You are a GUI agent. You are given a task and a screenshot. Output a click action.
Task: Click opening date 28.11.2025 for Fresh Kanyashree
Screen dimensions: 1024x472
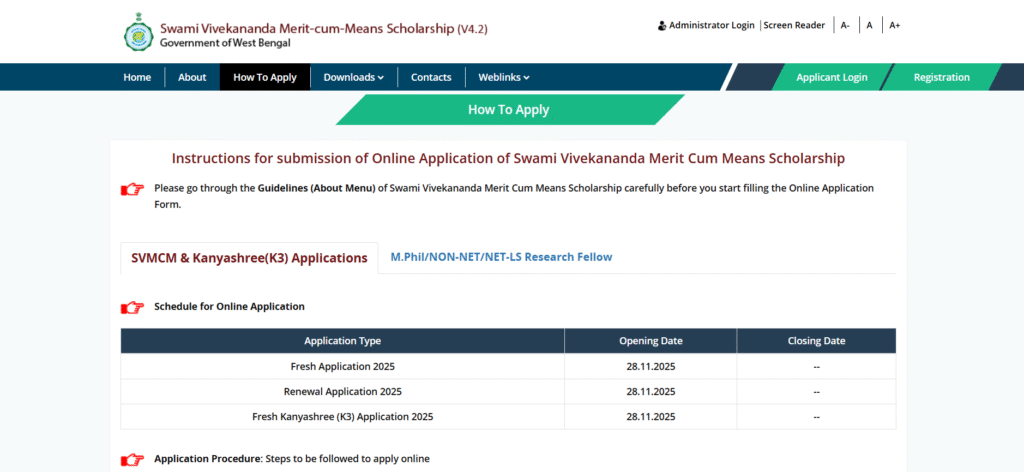tap(650, 417)
